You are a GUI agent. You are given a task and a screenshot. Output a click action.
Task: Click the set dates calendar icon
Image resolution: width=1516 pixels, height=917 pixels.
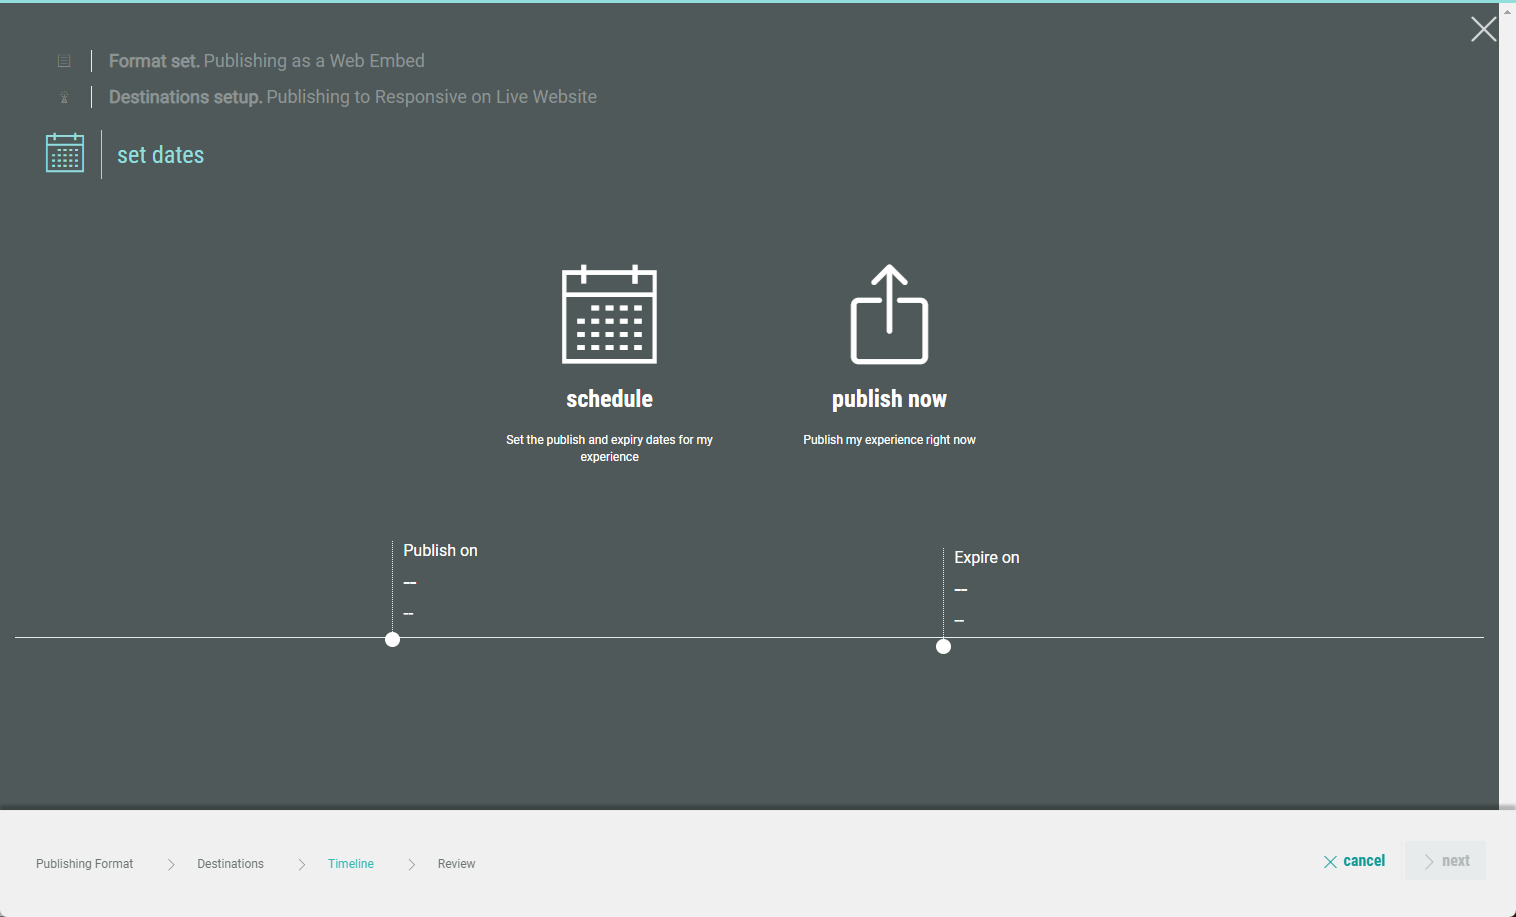(x=65, y=154)
